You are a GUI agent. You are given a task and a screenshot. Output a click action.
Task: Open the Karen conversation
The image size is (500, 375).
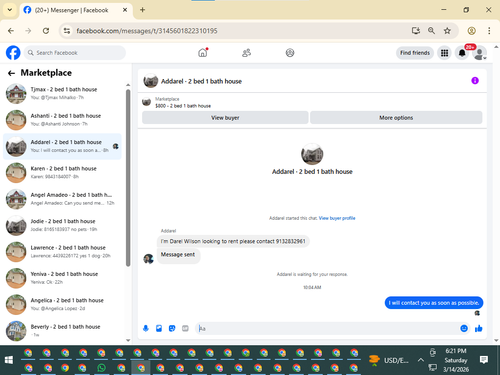(x=62, y=173)
